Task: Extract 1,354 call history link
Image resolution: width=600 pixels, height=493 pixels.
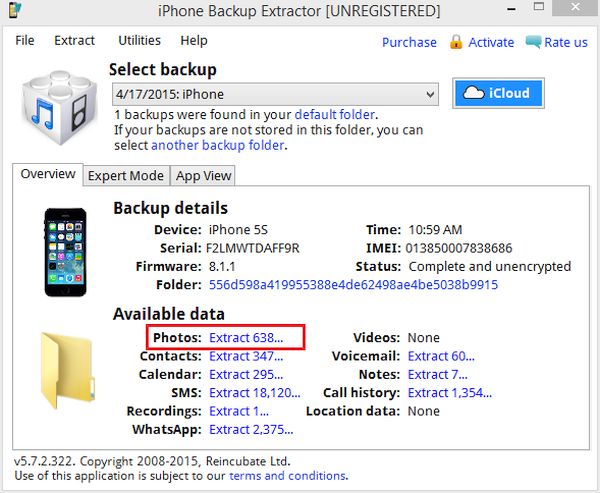Action: click(450, 393)
